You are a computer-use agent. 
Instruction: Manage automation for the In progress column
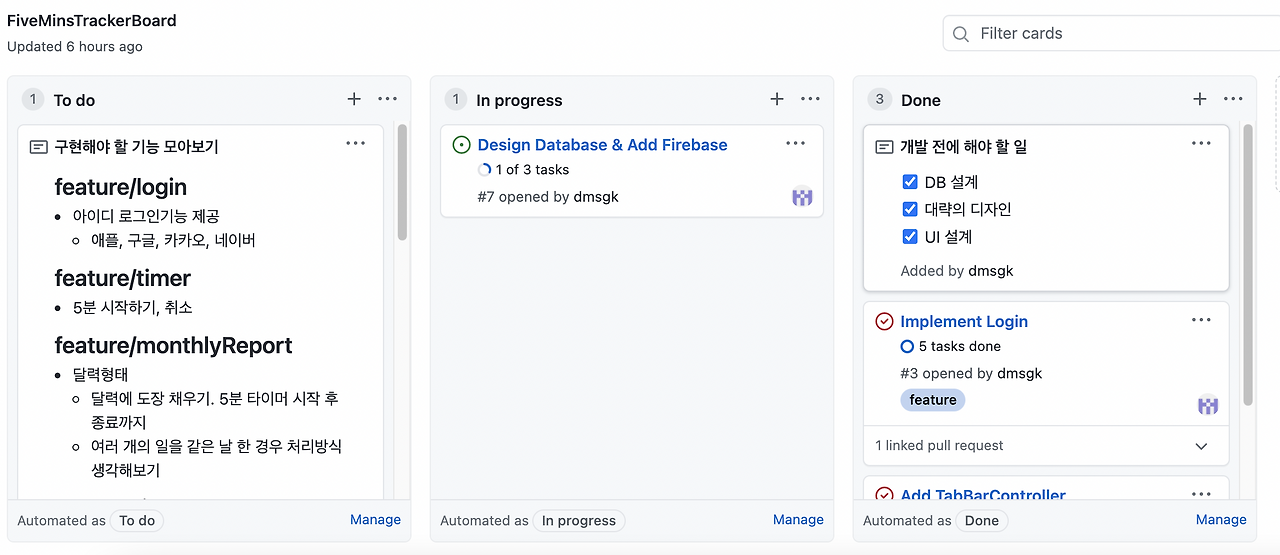tap(798, 520)
